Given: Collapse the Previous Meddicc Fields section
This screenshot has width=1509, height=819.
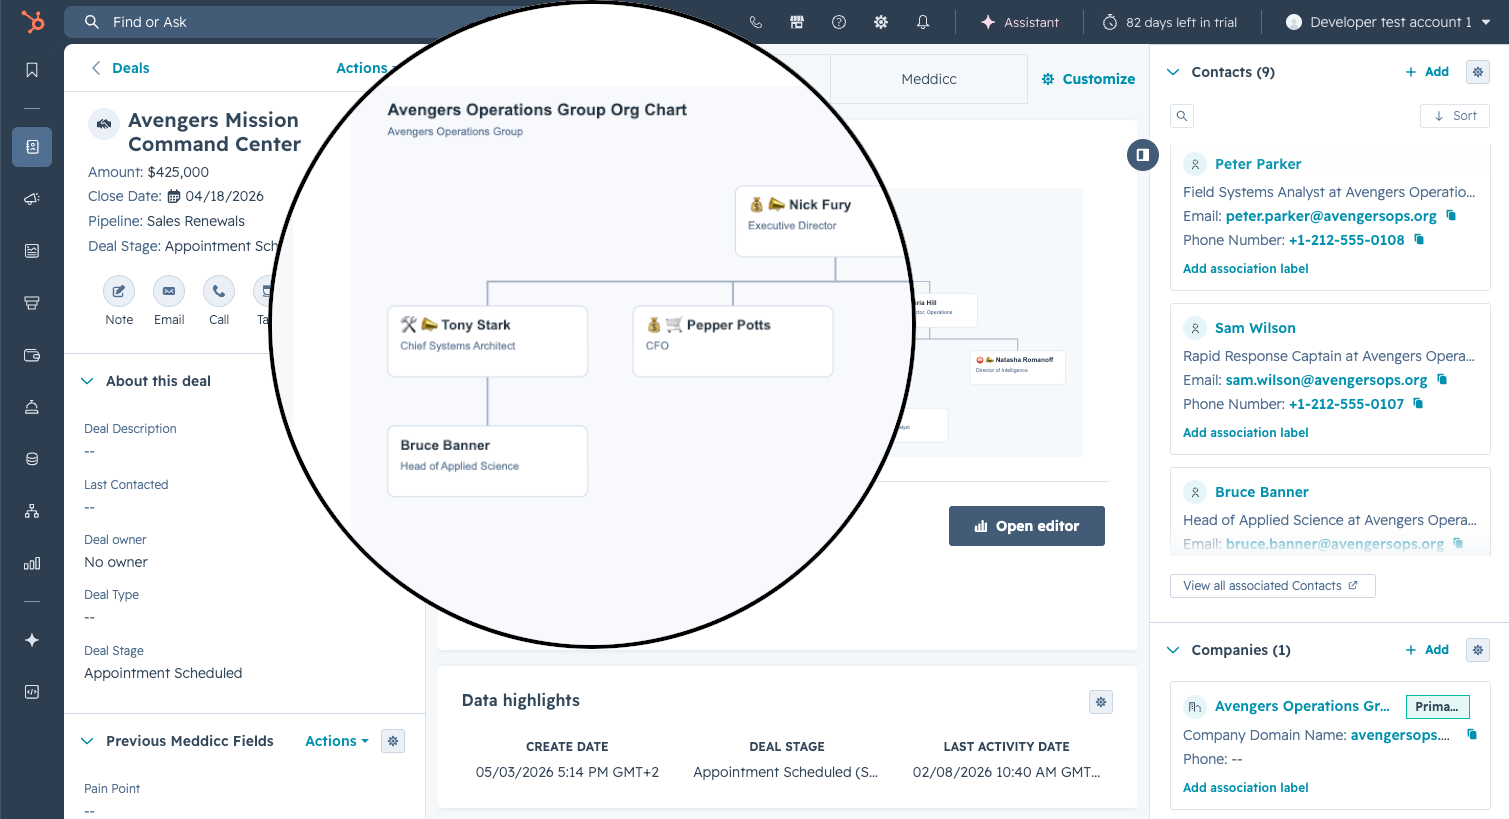Looking at the screenshot, I should pyautogui.click(x=87, y=741).
